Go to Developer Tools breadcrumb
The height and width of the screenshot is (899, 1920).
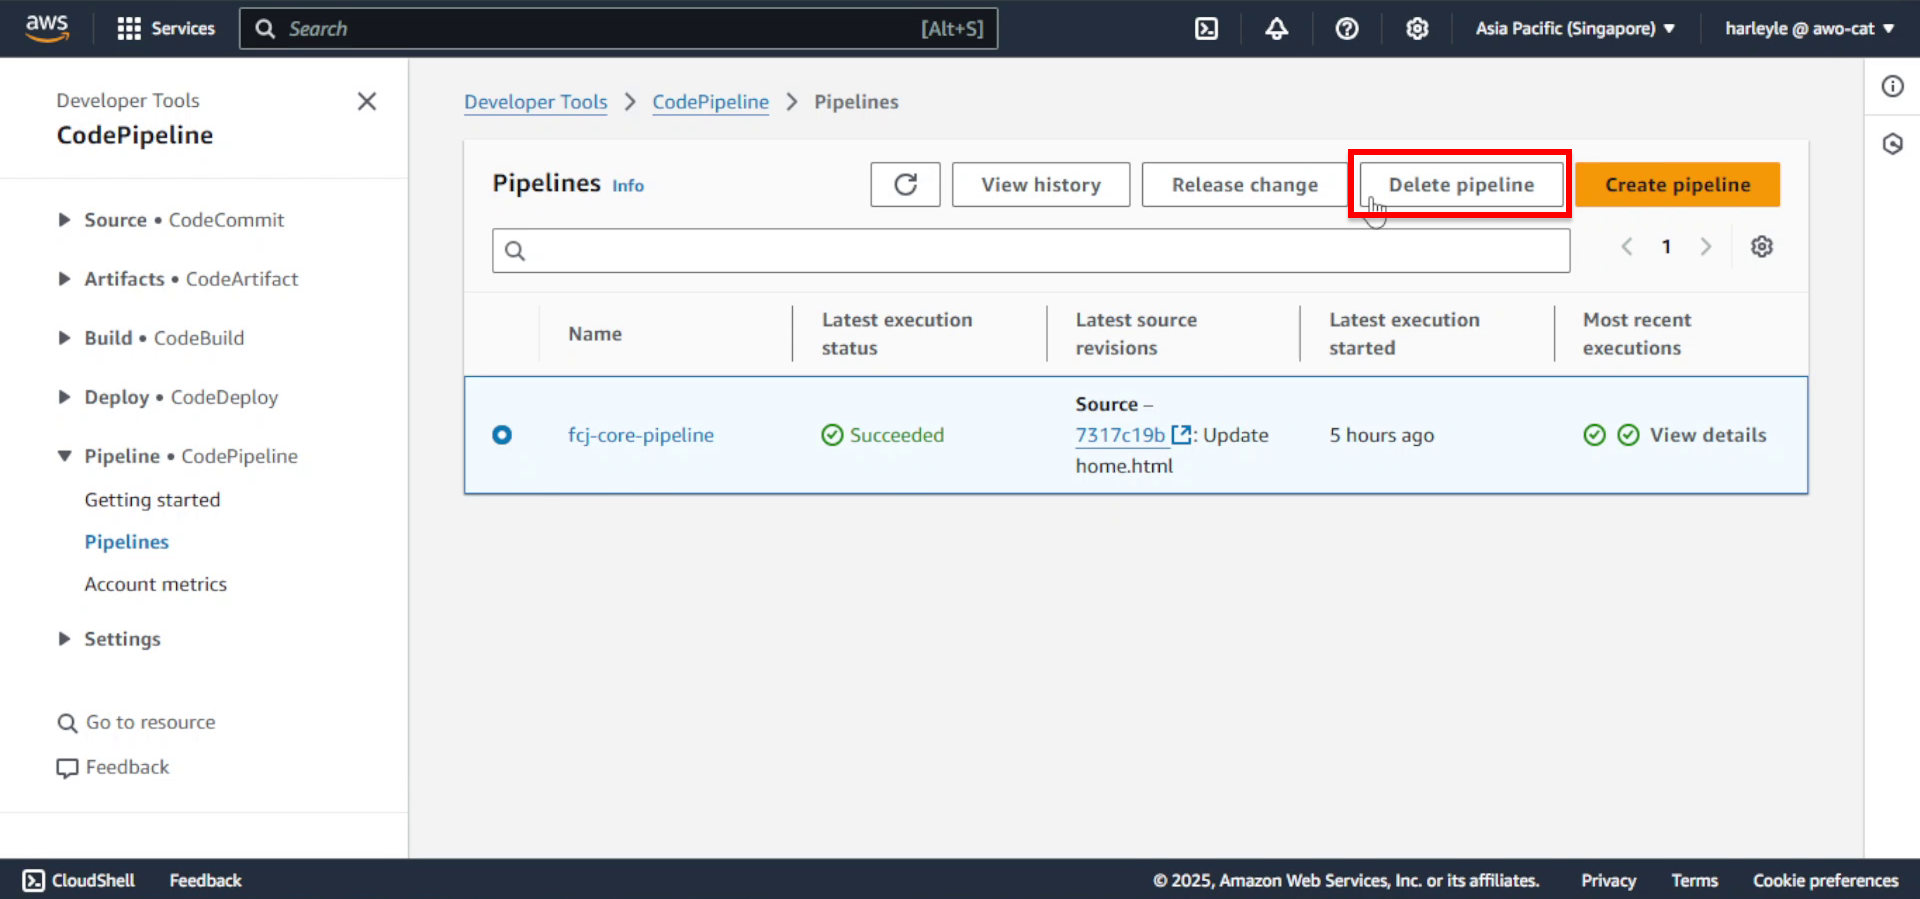tap(536, 102)
